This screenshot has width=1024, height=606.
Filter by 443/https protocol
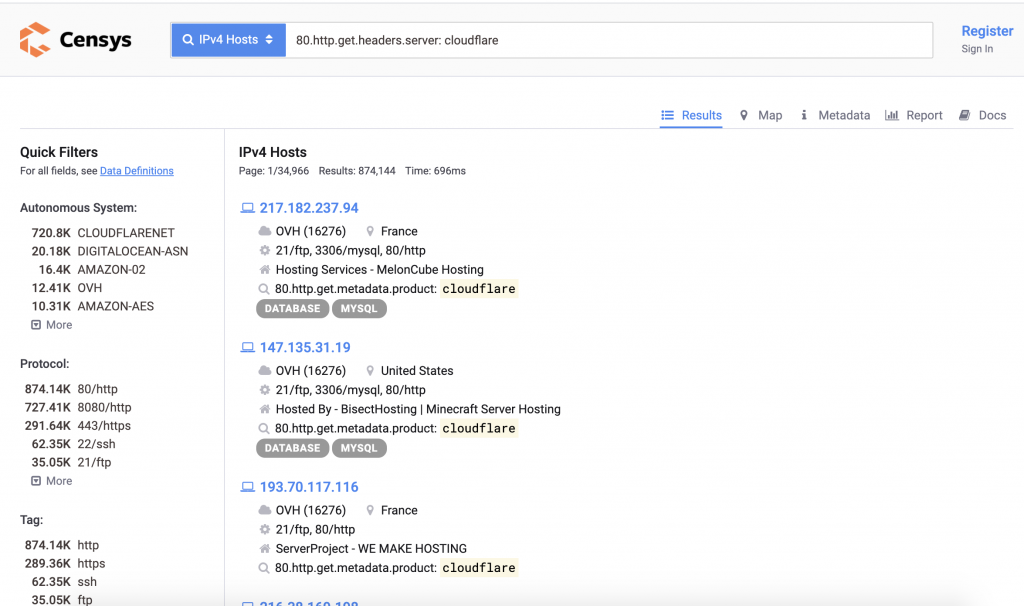pos(104,426)
